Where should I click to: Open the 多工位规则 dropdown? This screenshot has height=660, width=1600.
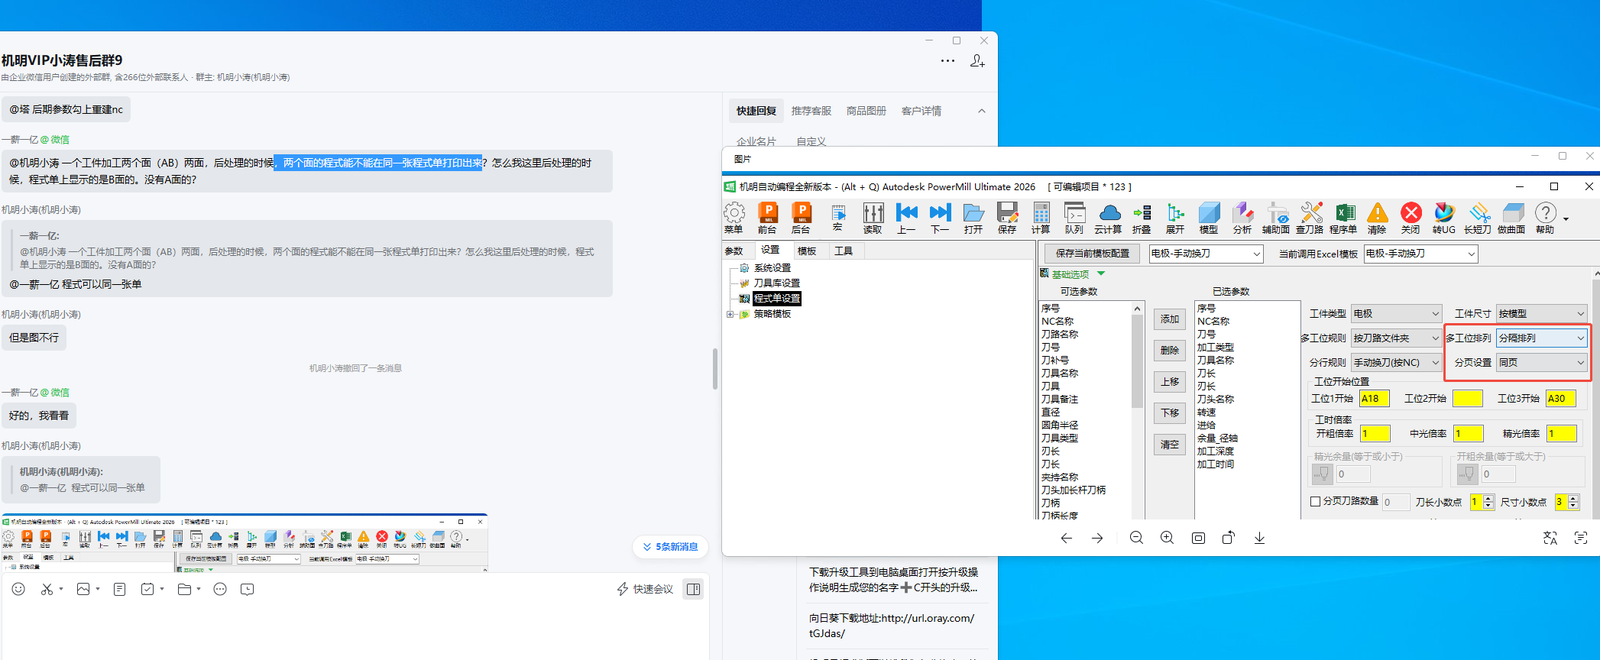pyautogui.click(x=1396, y=338)
